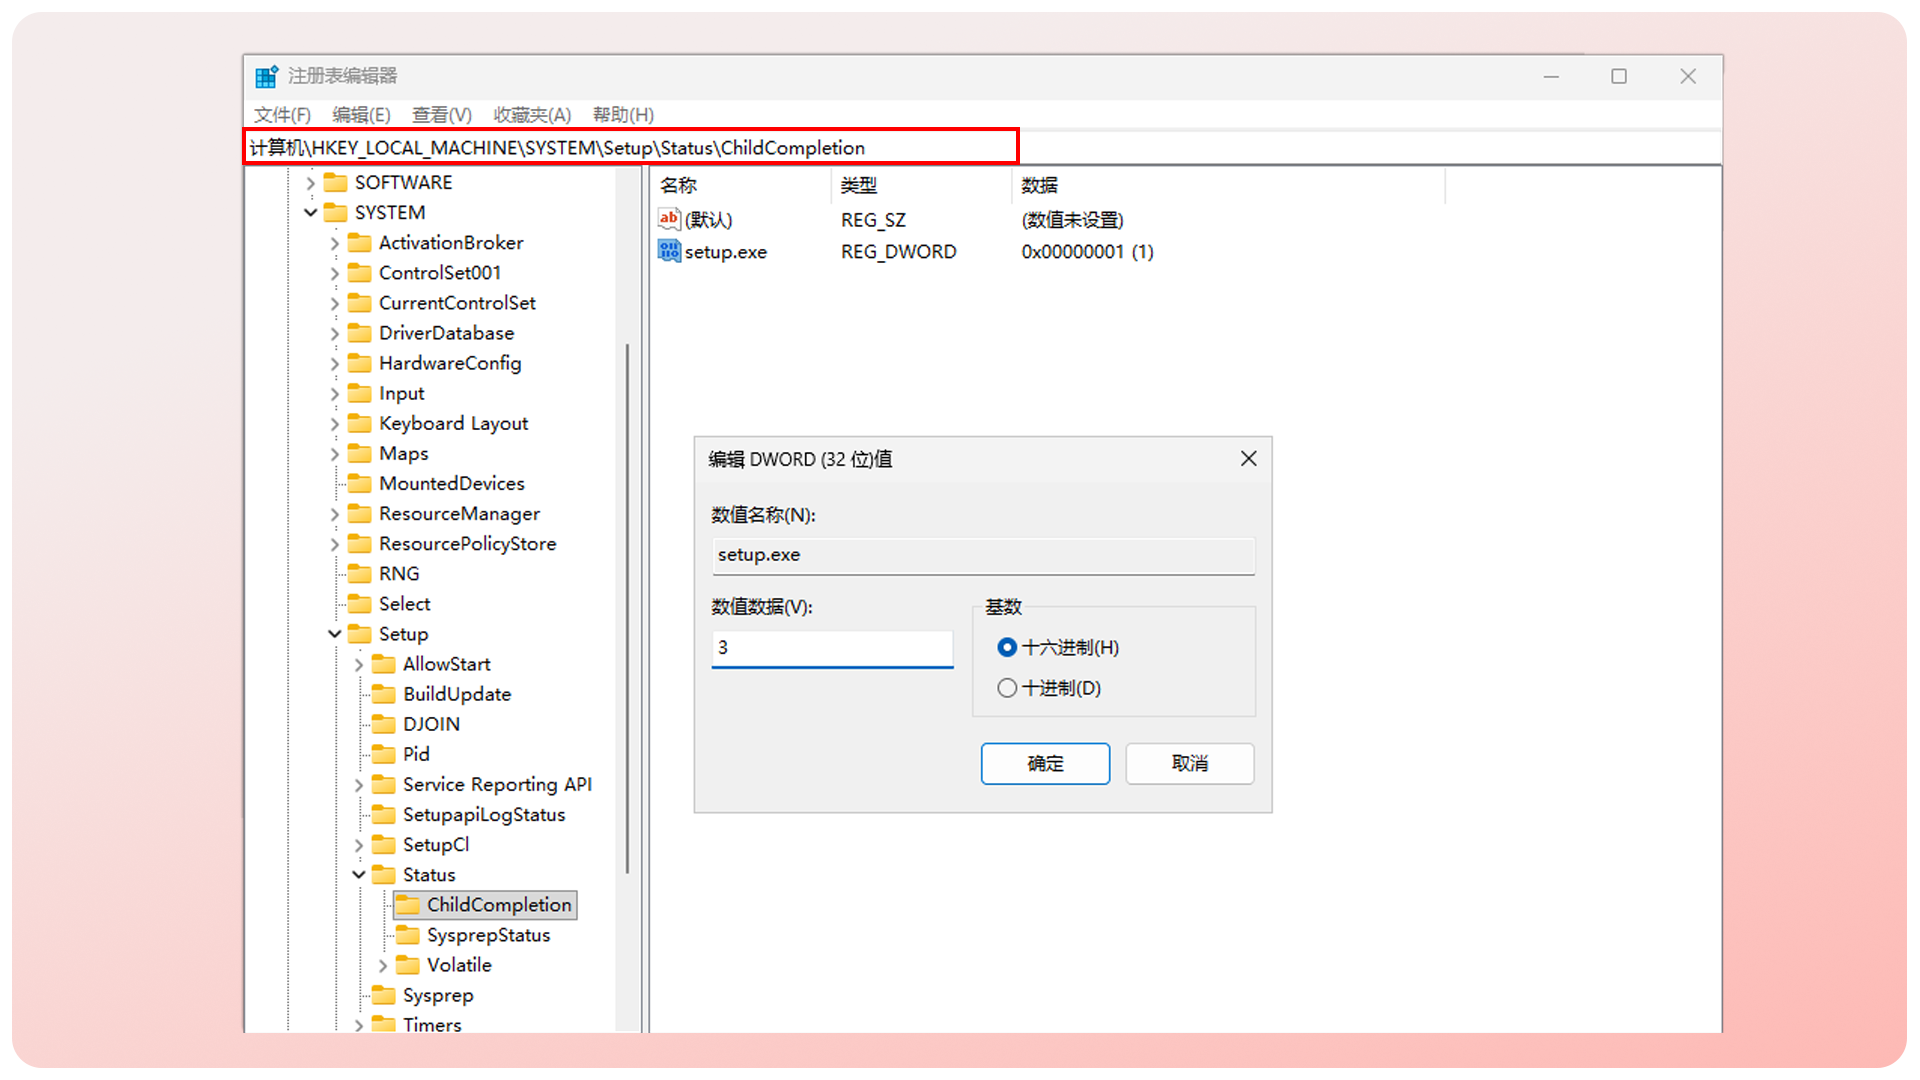Collapse the Status key

click(x=359, y=875)
